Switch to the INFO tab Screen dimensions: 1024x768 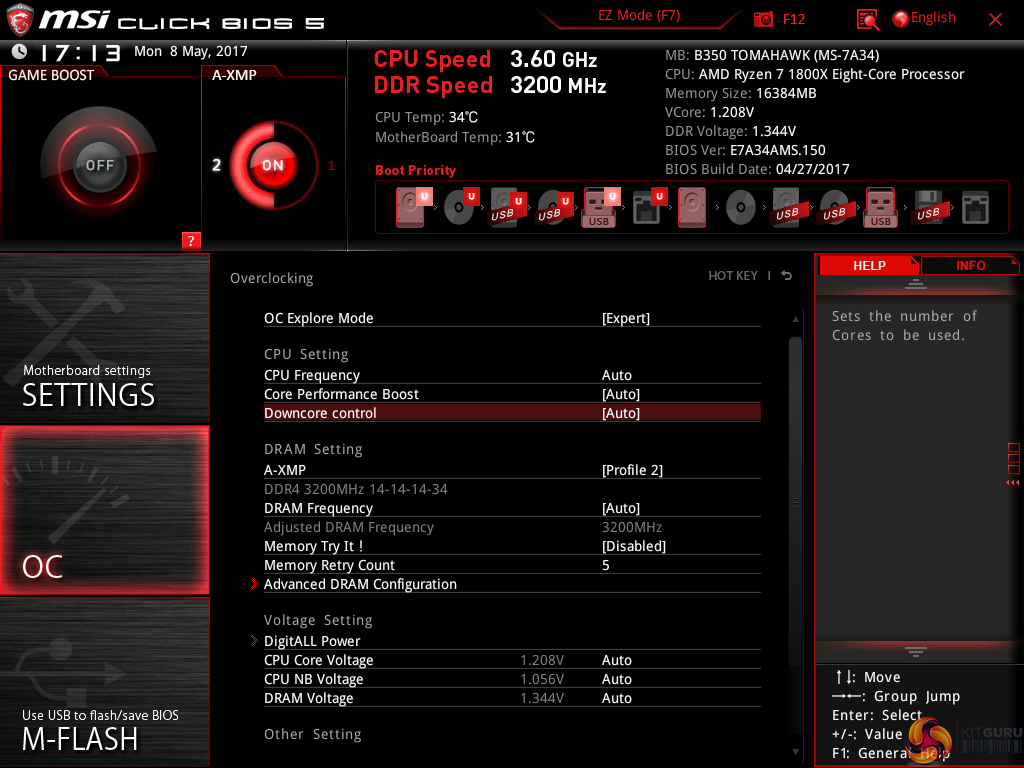[x=970, y=265]
